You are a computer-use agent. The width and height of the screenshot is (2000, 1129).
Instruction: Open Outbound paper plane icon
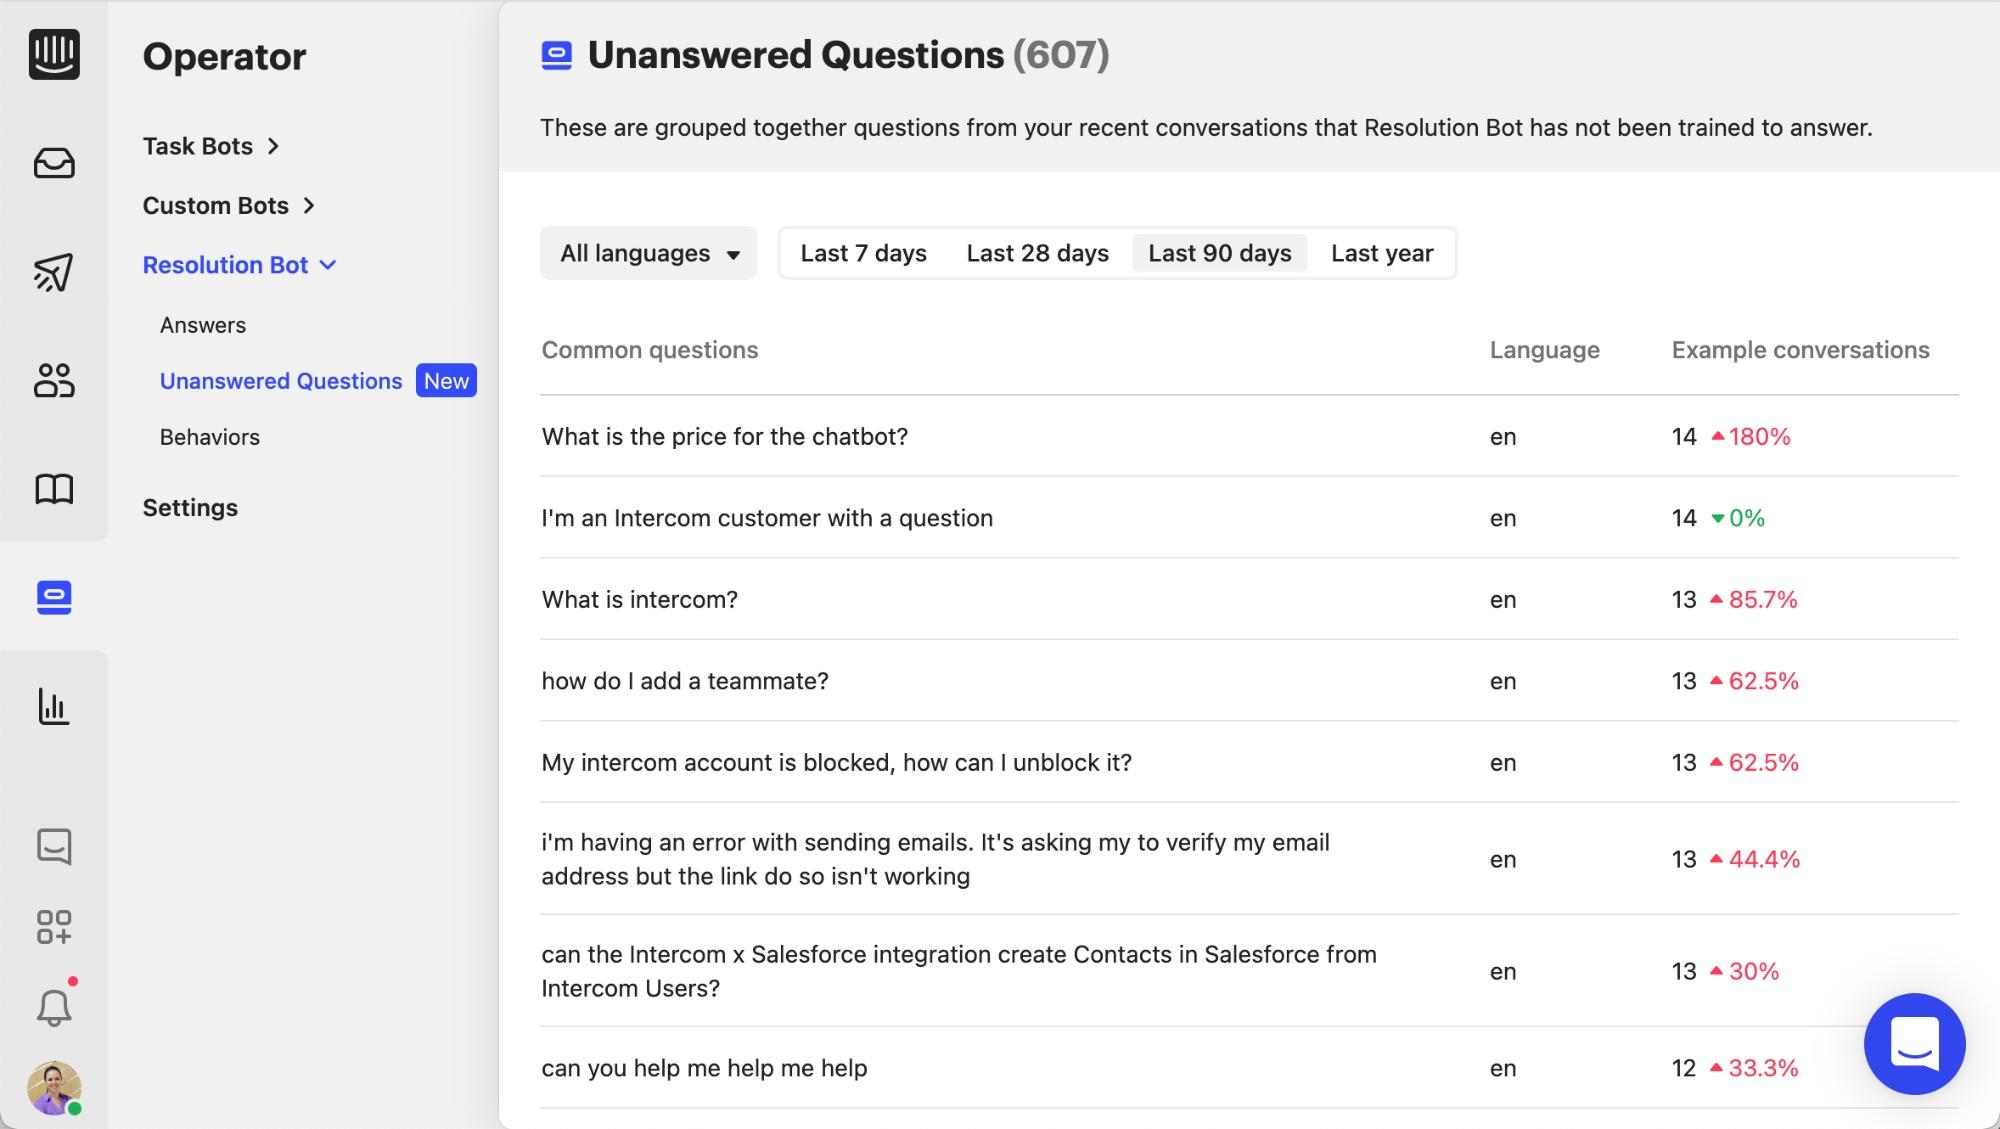(54, 272)
